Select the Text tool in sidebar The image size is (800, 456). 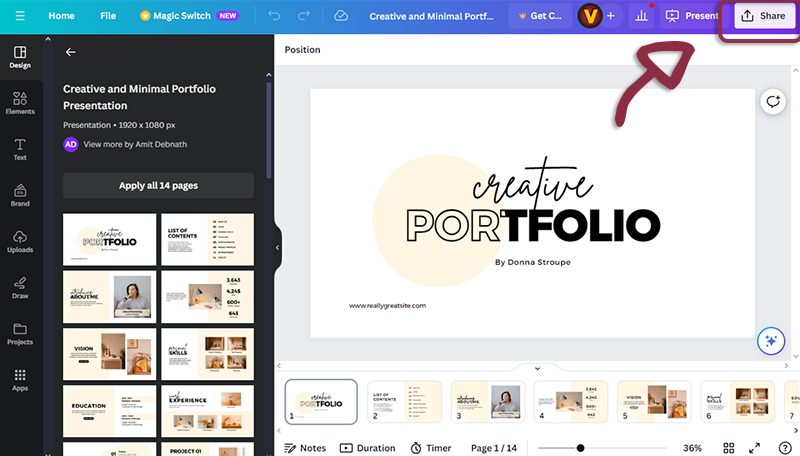point(20,149)
